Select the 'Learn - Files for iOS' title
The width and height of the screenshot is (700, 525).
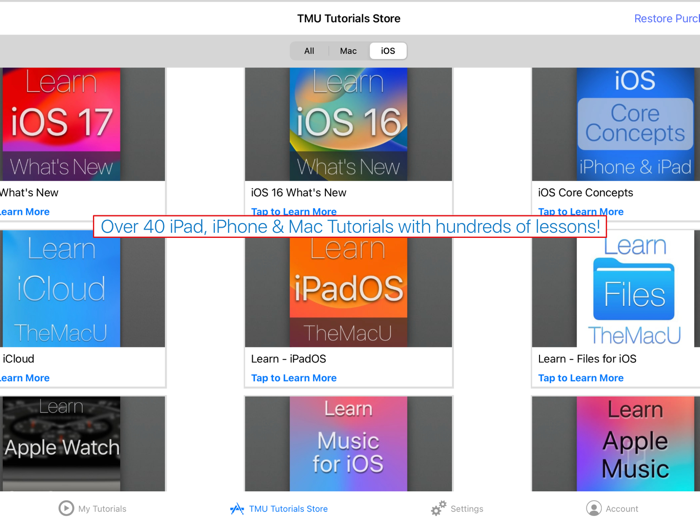(x=588, y=359)
